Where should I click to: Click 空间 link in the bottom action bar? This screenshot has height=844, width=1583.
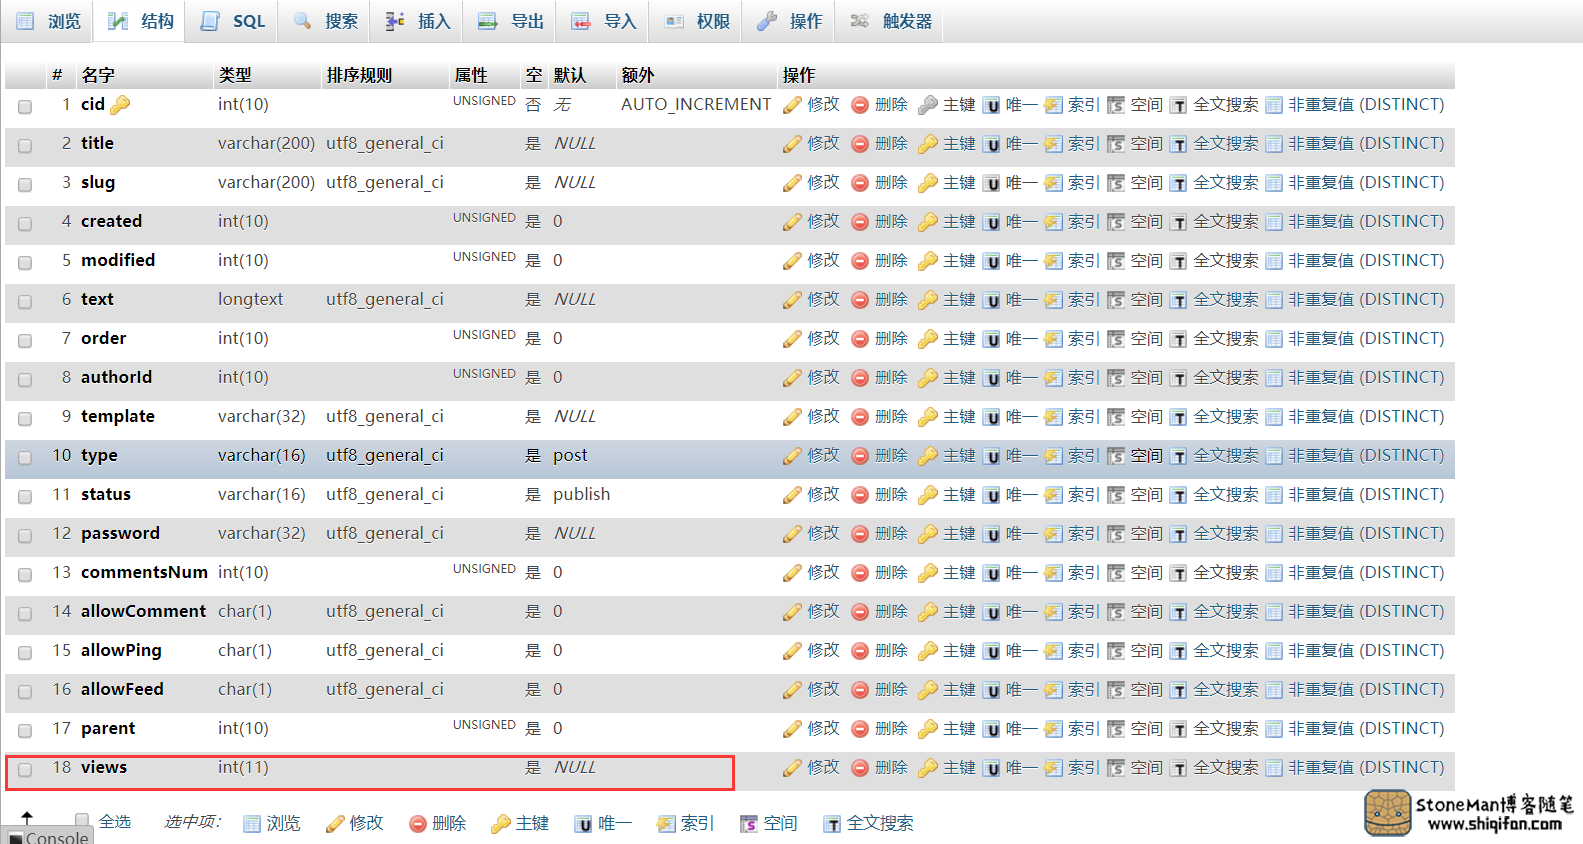780,823
